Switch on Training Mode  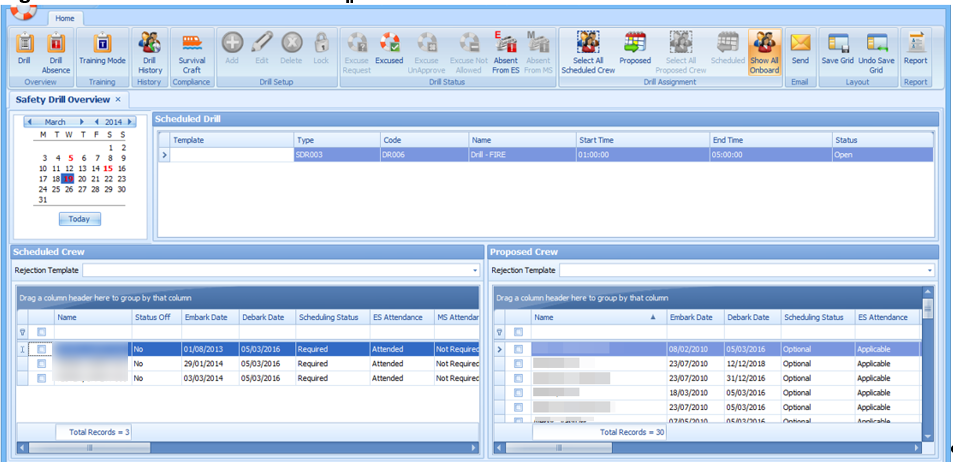pyautogui.click(x=102, y=49)
